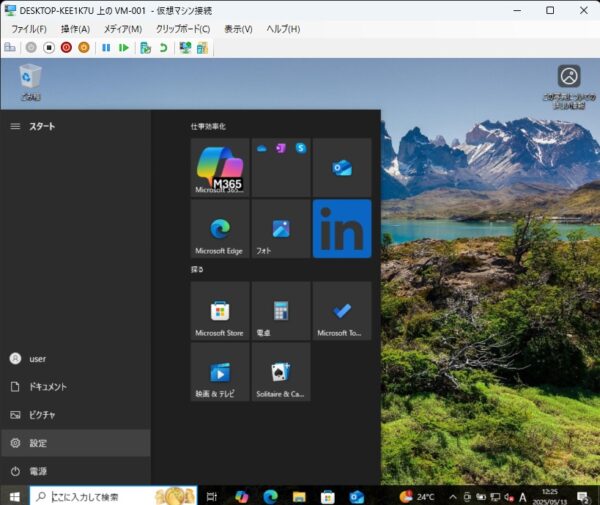Screen dimensions: 600x505
Task: Open the tile folder with OneDrive and Skype
Action: (281, 168)
